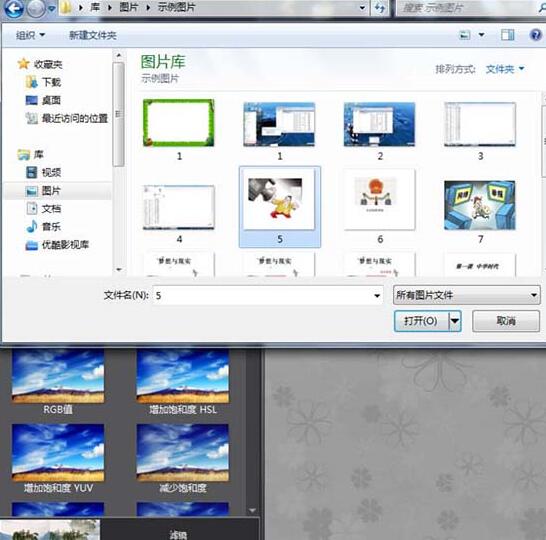Click 示例图片 in the address breadcrumb
The image size is (546, 540).
point(176,7)
